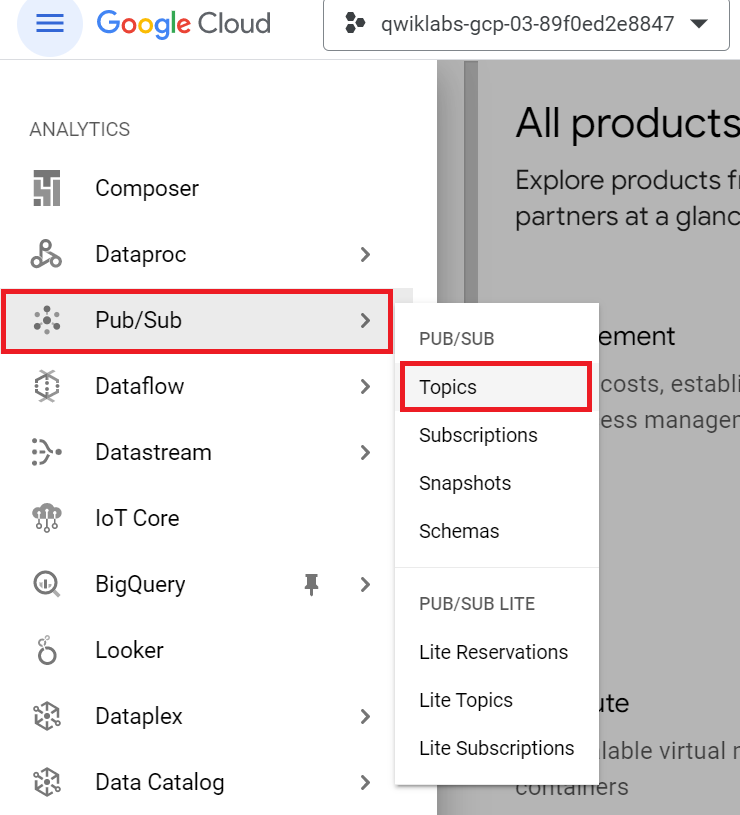Click the Data Catalog icon
This screenshot has width=740, height=815.
coord(47,782)
